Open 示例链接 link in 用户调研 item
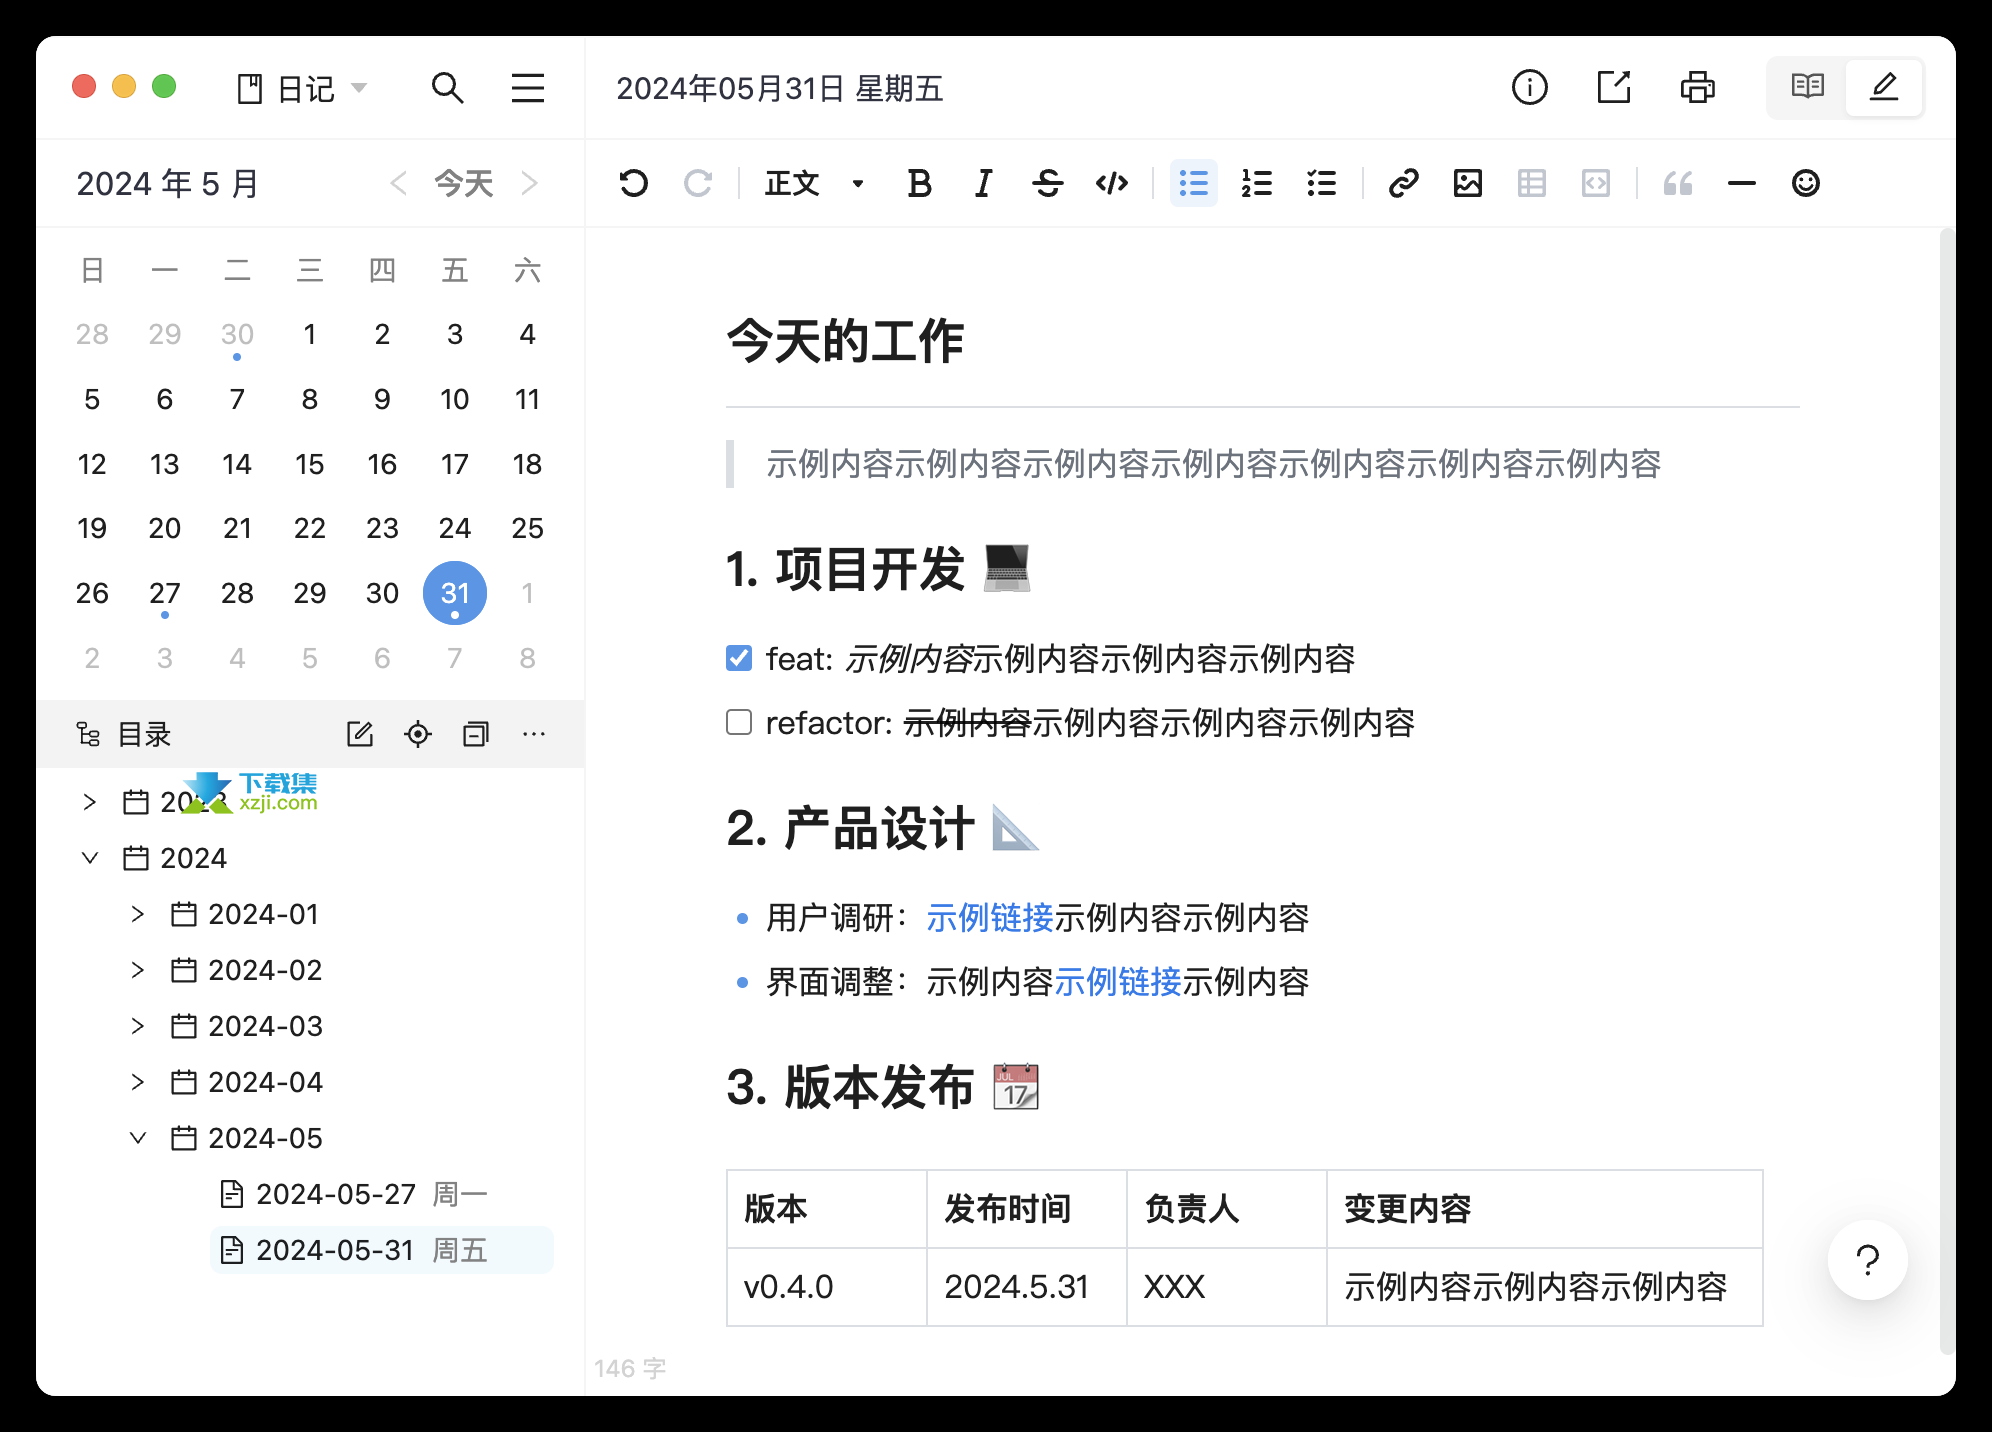Screen dimensions: 1992x1432 (989, 917)
